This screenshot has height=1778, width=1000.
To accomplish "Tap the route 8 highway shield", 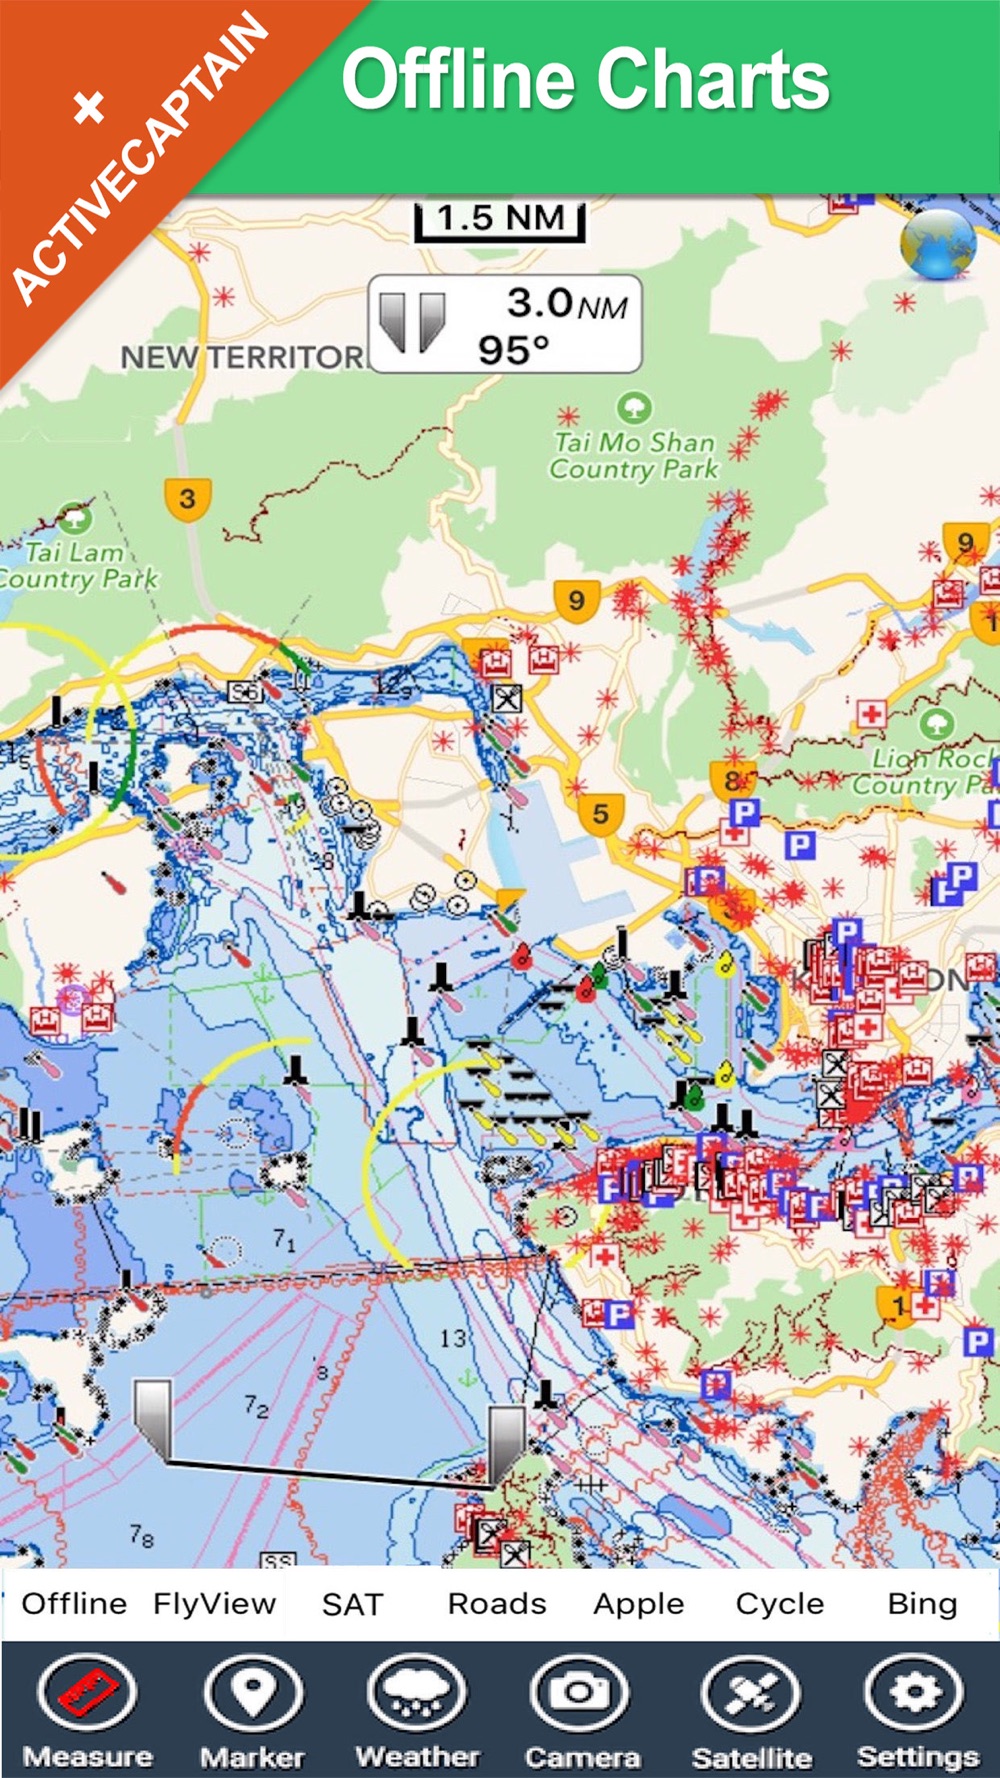I will tap(732, 780).
